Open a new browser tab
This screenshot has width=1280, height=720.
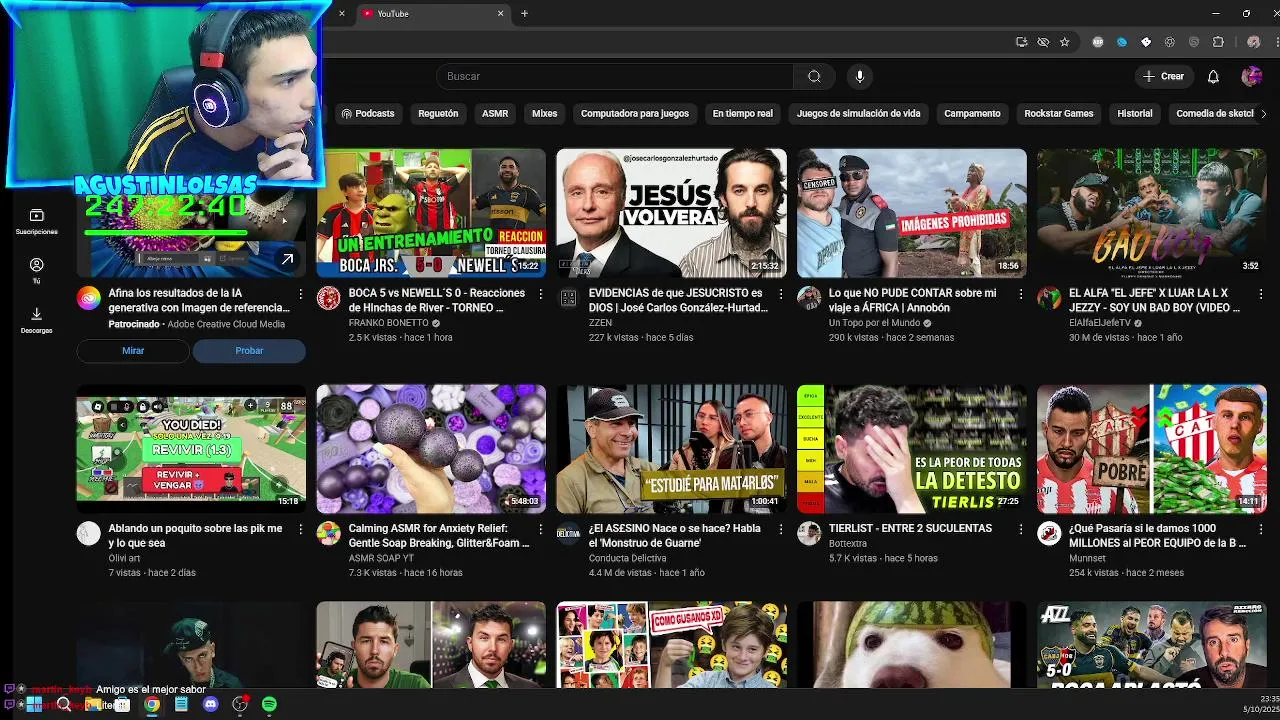[524, 13]
